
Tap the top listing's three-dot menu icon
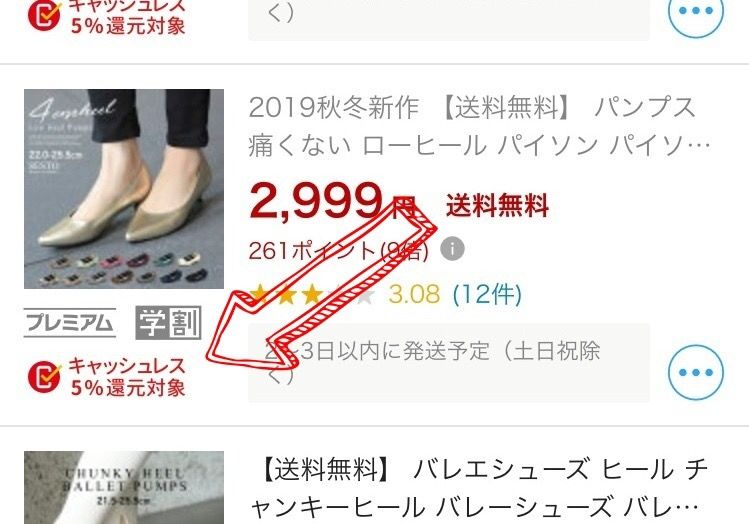(x=696, y=11)
